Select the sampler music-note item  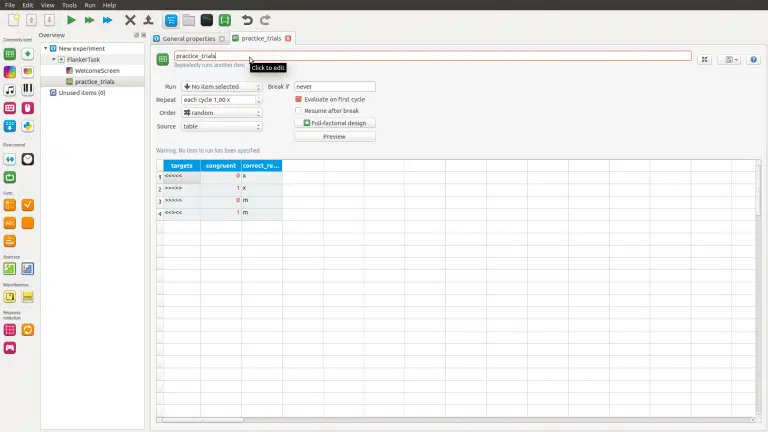pyautogui.click(x=10, y=90)
